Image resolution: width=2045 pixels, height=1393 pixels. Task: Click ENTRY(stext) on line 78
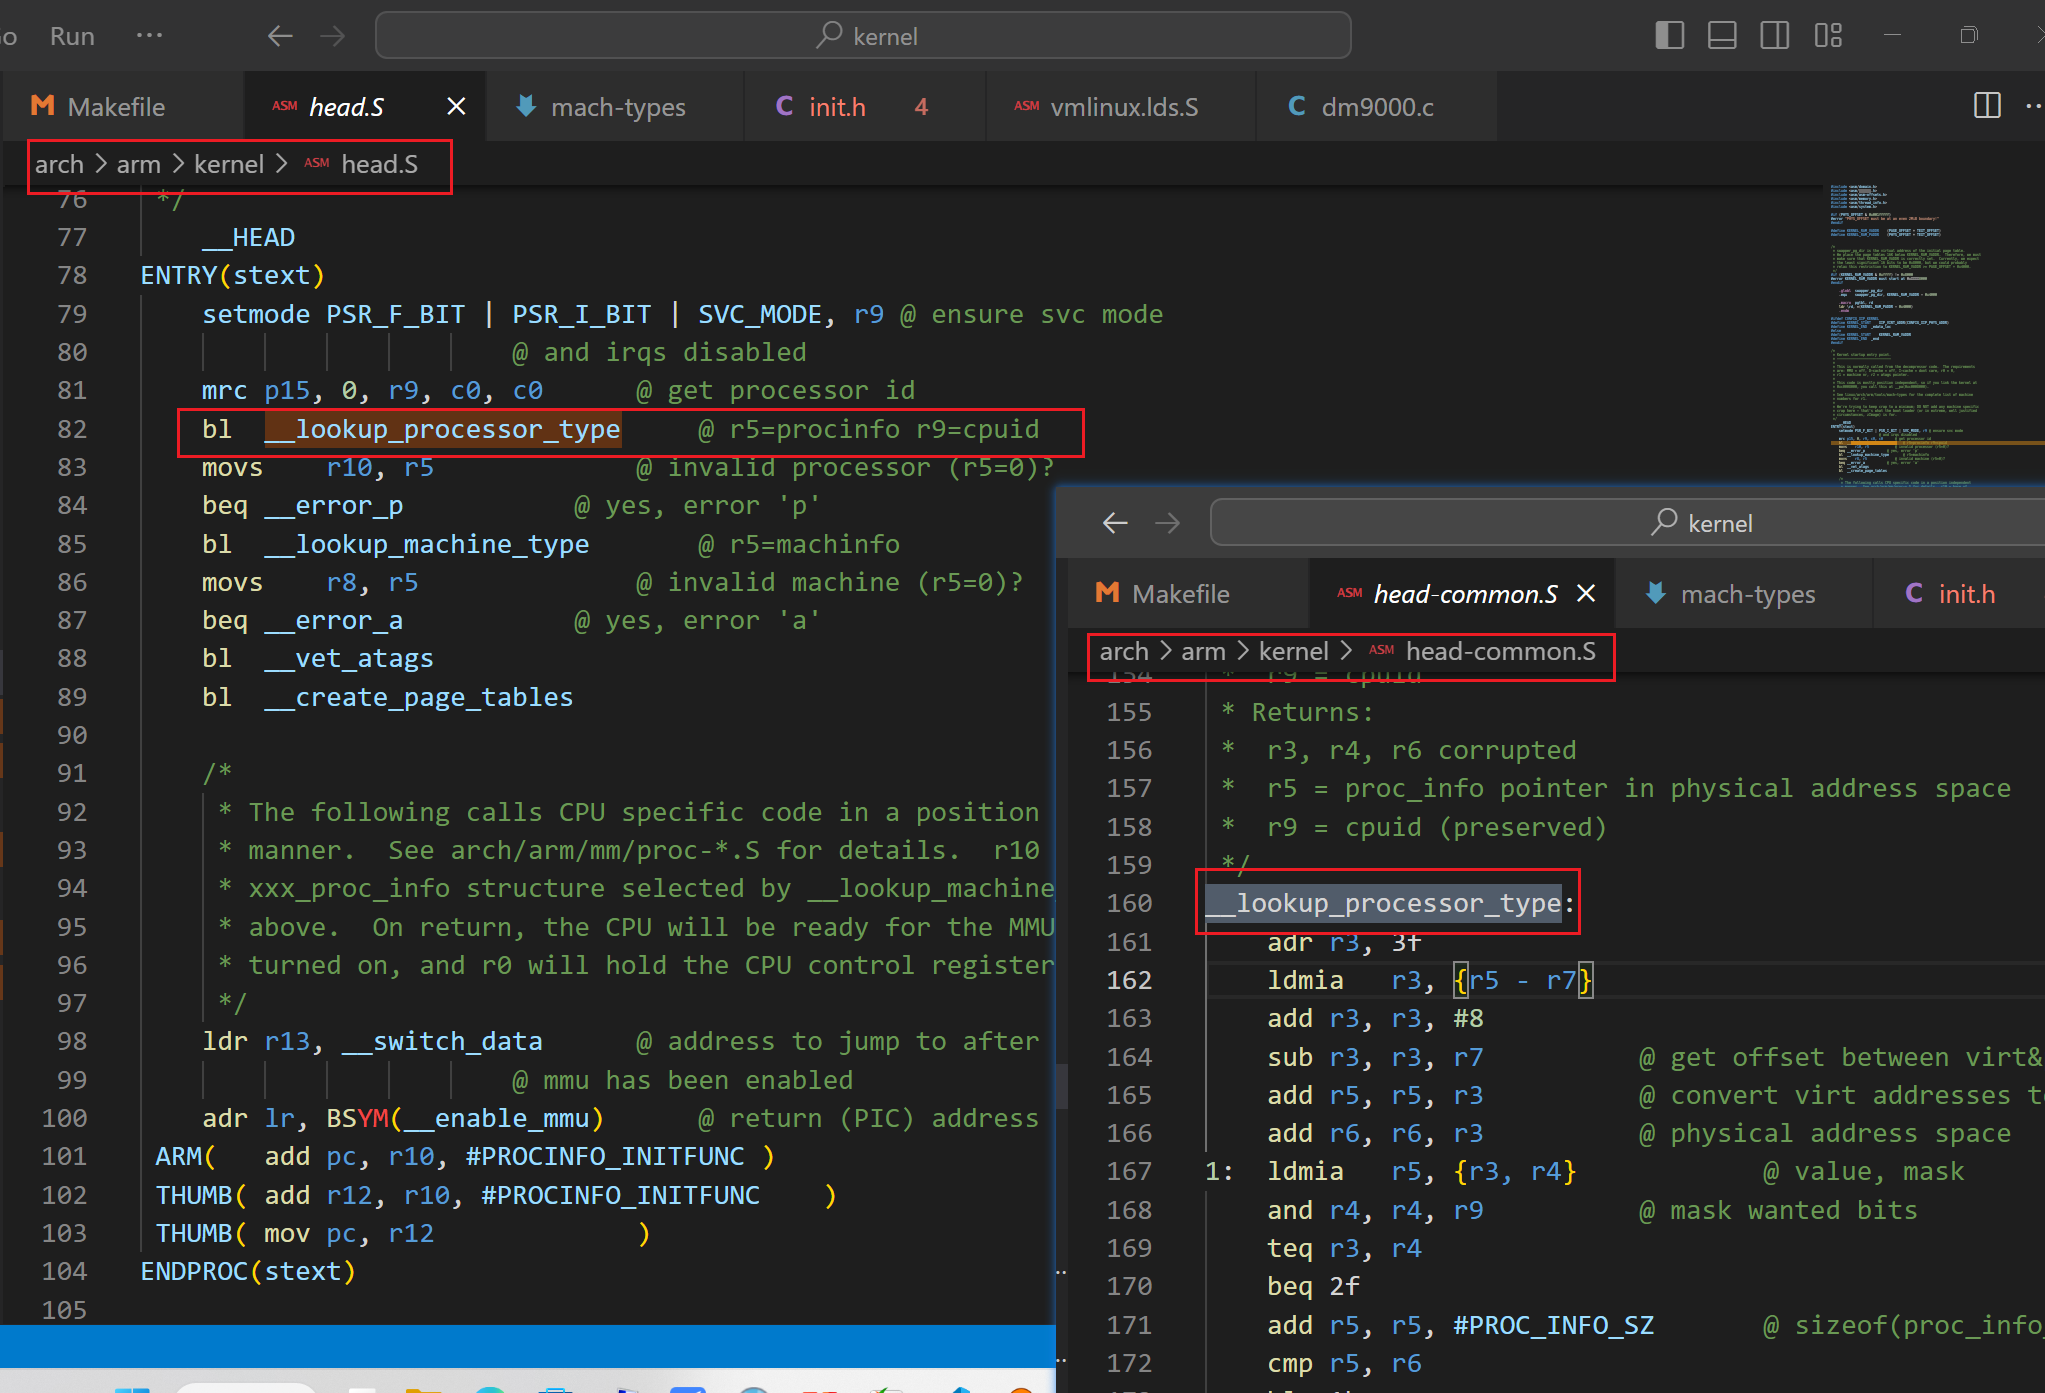tap(232, 275)
